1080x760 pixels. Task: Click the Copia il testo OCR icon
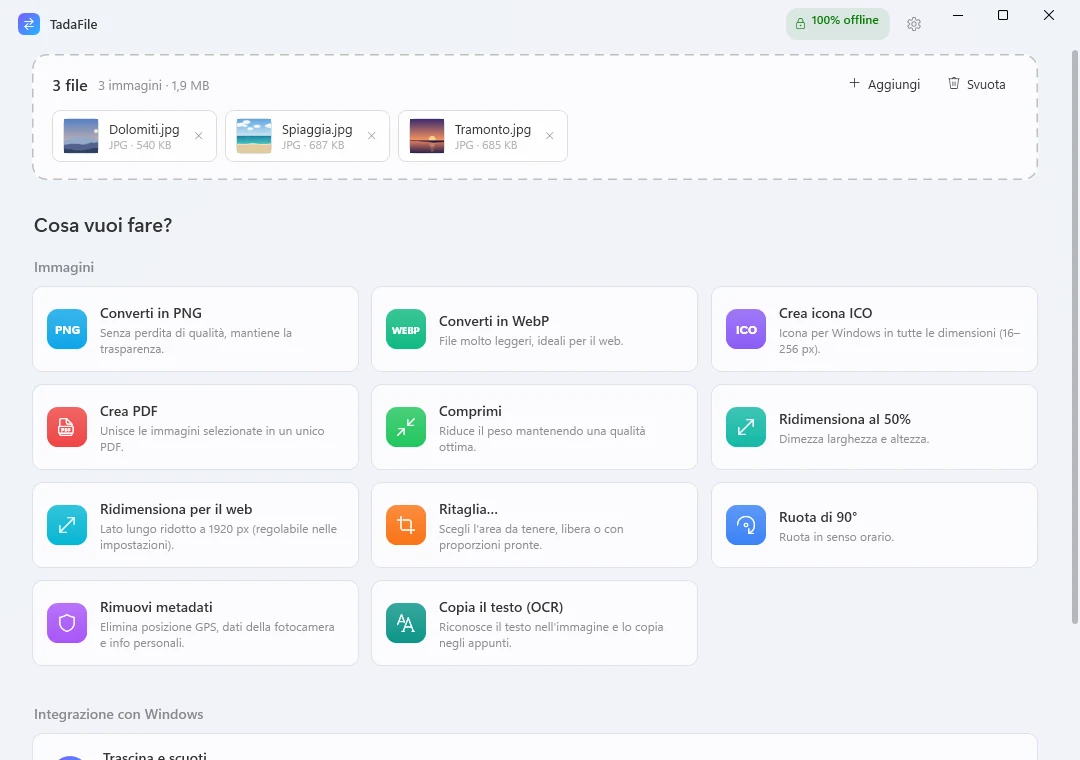[406, 623]
